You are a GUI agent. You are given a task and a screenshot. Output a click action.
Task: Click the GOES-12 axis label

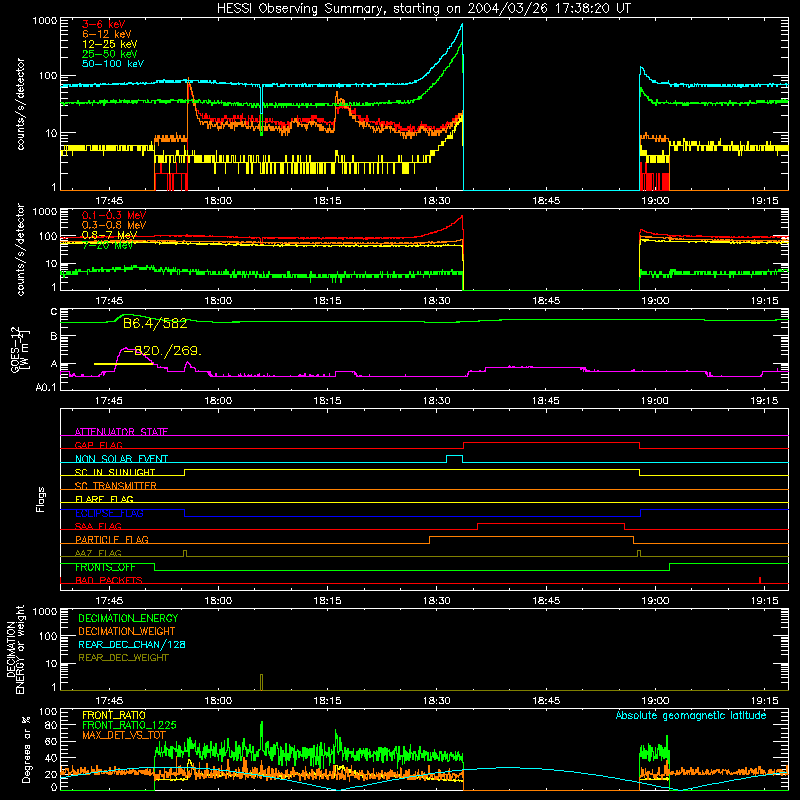click(x=19, y=349)
